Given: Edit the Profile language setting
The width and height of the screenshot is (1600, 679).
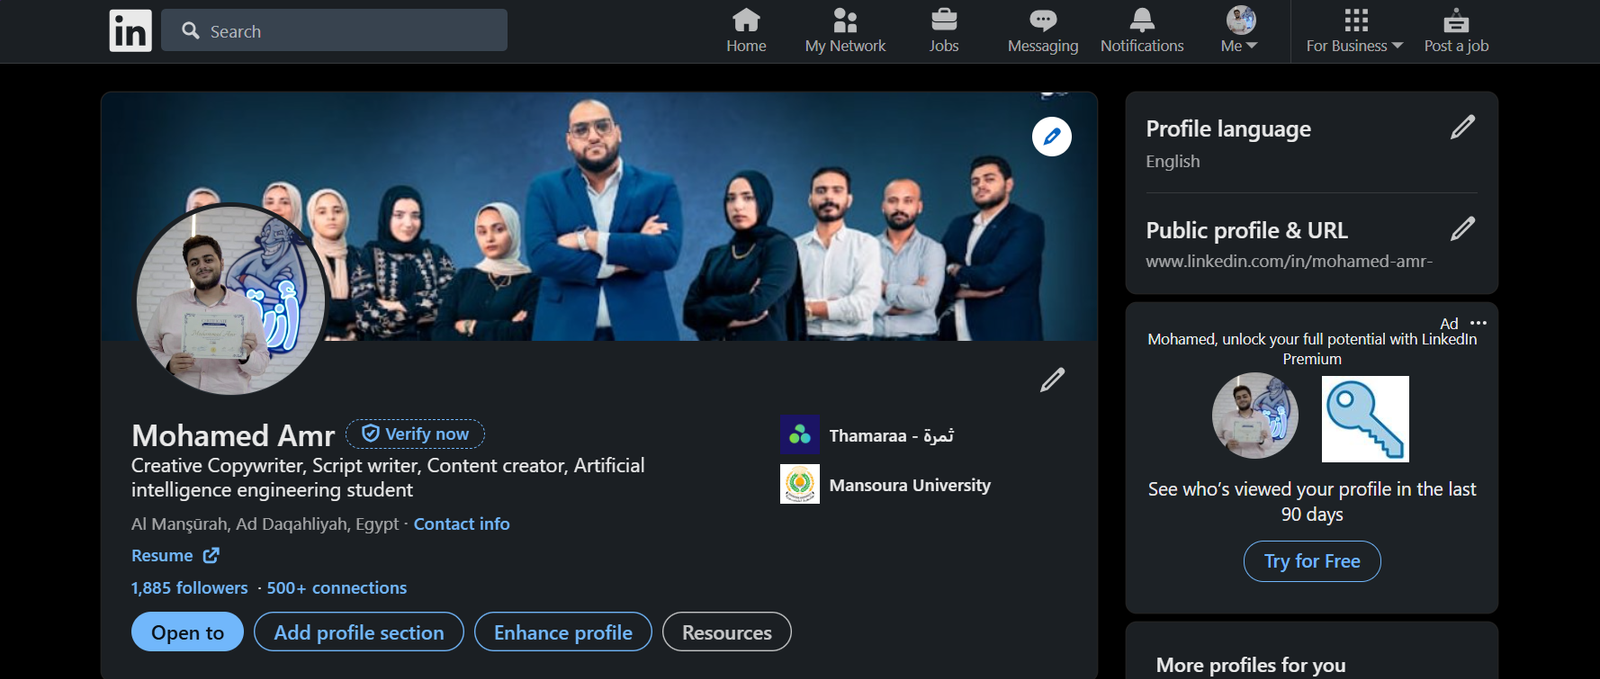Looking at the screenshot, I should click(1462, 127).
